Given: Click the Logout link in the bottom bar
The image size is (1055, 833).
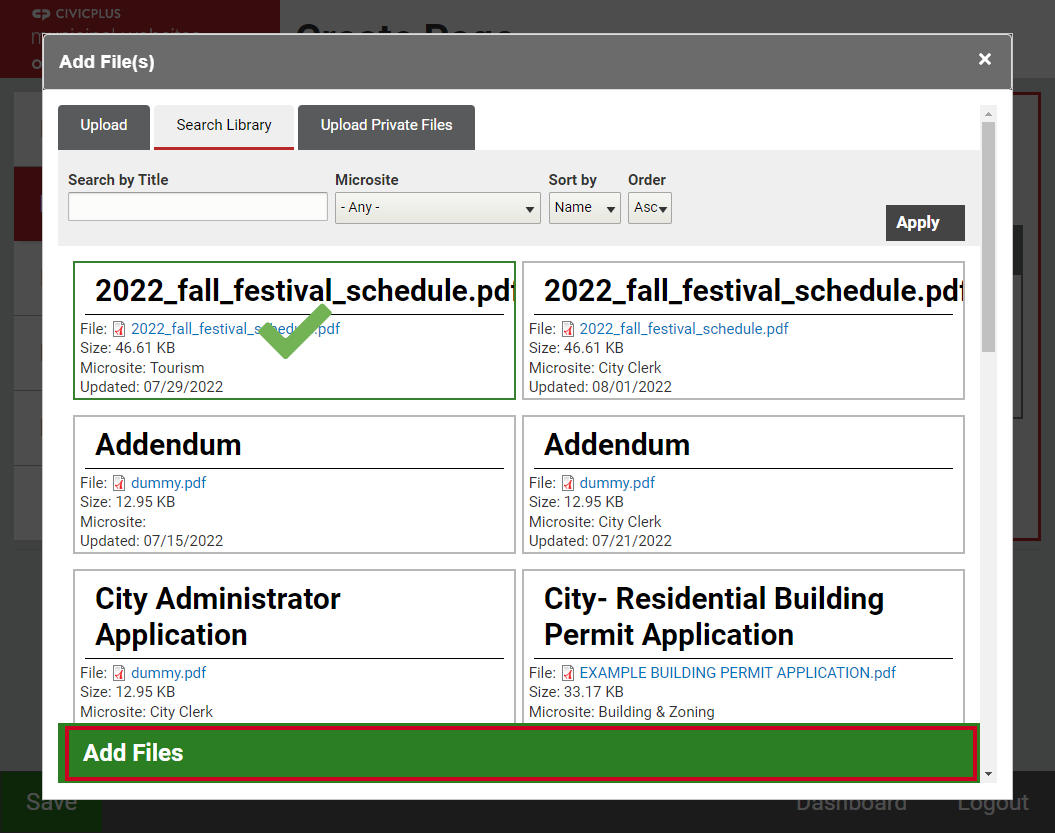Looking at the screenshot, I should pyautogui.click(x=993, y=803).
